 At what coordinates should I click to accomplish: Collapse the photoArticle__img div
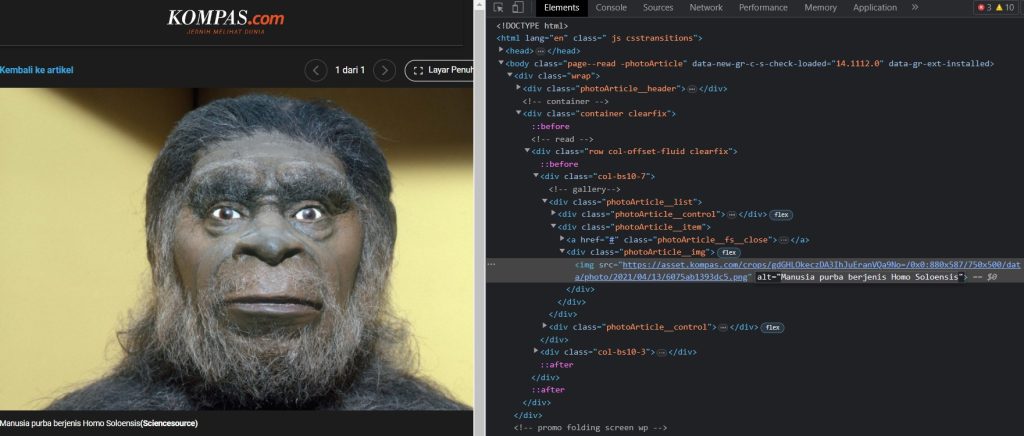(562, 252)
